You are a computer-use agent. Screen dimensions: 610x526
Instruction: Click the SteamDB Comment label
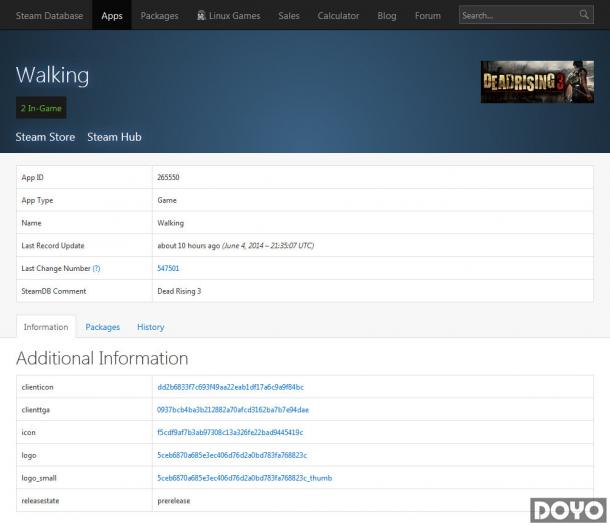54,291
